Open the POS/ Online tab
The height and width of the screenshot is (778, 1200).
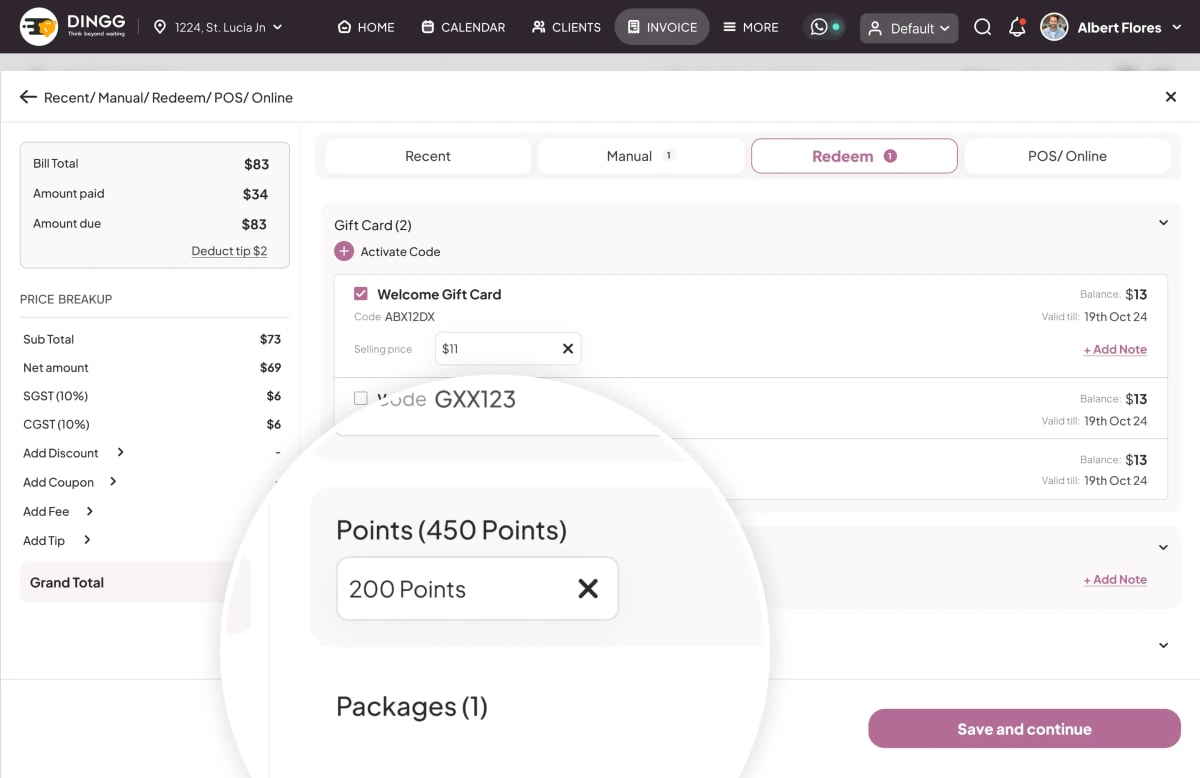pos(1067,156)
